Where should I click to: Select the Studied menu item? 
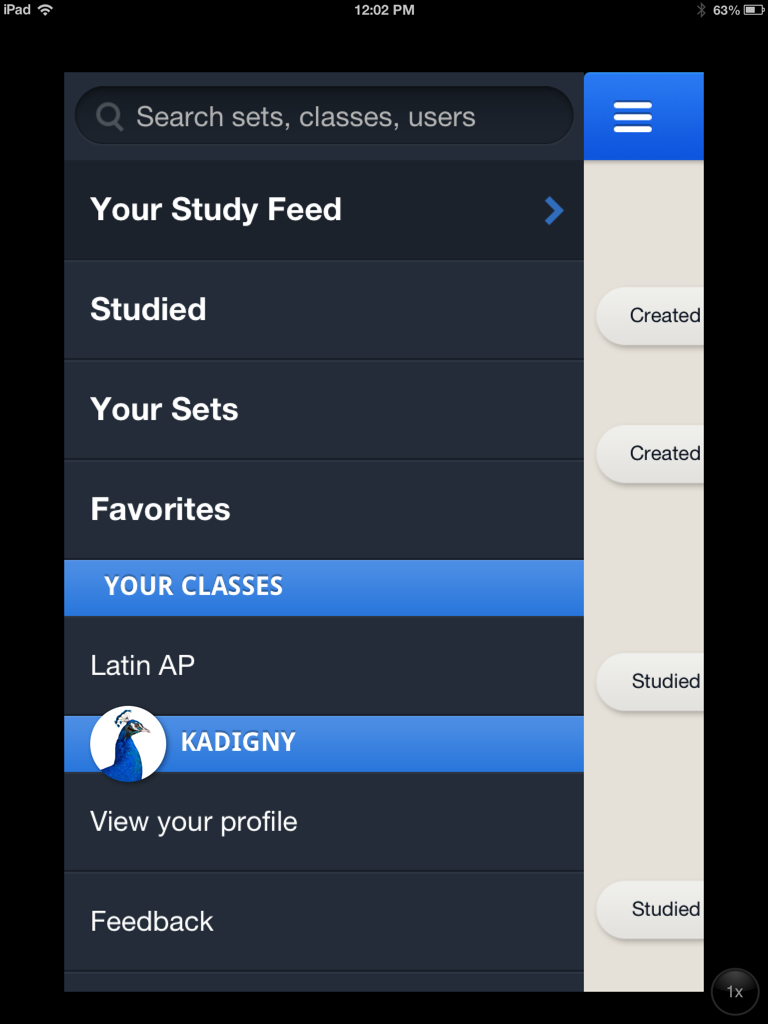324,310
